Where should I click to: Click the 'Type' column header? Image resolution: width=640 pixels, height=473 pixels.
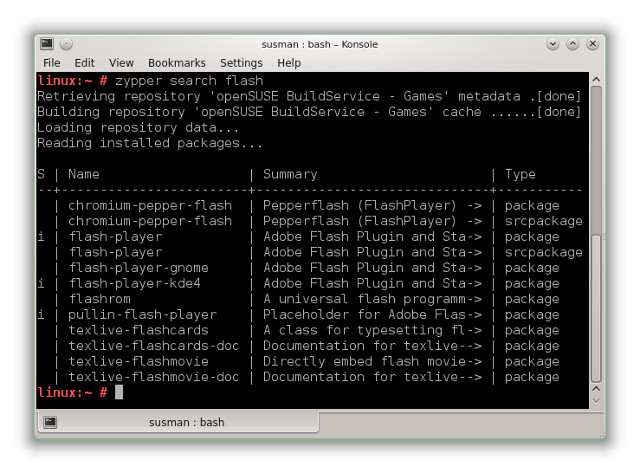[x=520, y=174]
